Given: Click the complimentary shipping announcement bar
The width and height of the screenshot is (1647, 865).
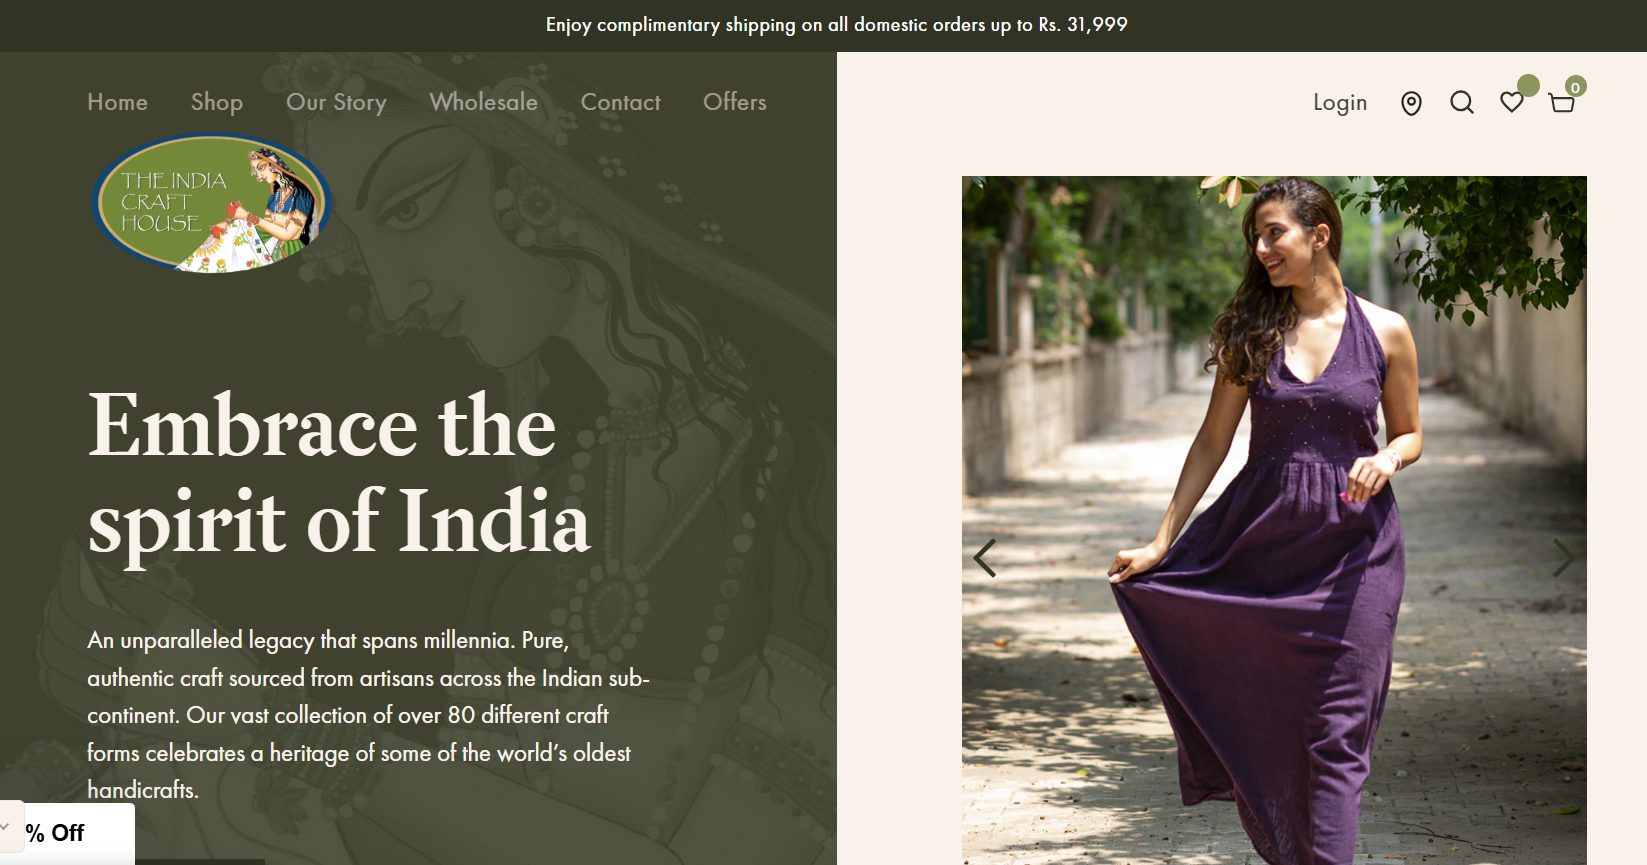Looking at the screenshot, I should pos(823,26).
